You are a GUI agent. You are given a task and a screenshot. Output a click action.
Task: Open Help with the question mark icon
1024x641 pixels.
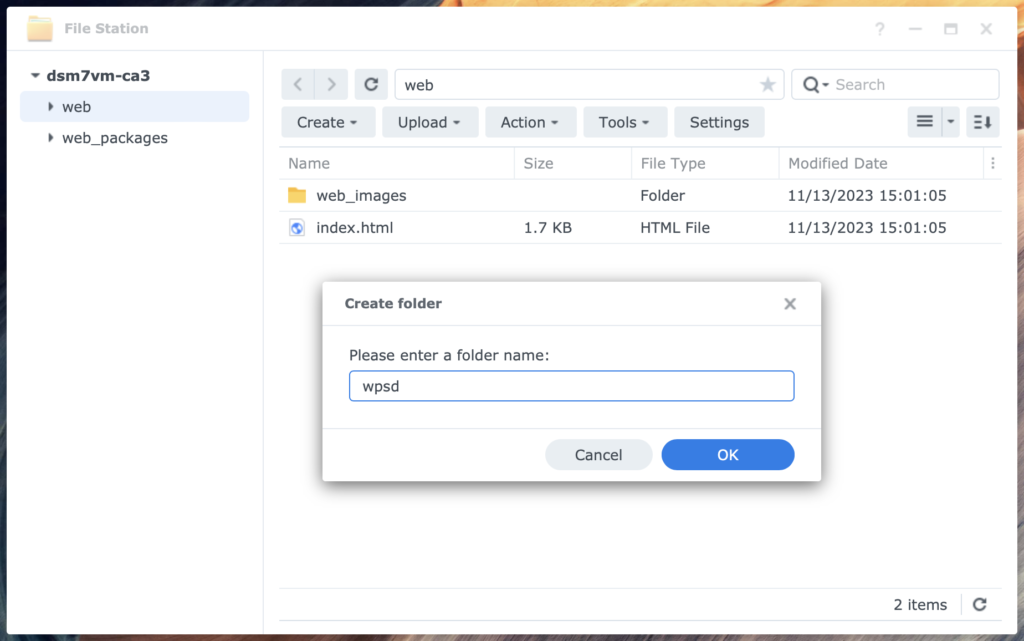point(879,29)
